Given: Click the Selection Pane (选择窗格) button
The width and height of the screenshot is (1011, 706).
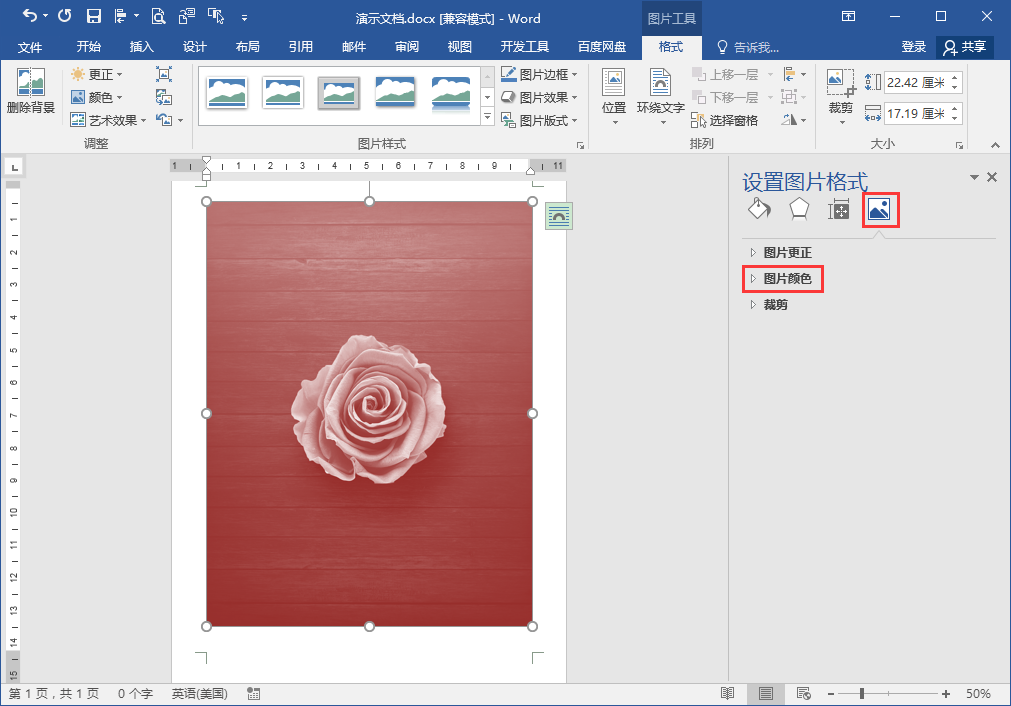Looking at the screenshot, I should (724, 120).
